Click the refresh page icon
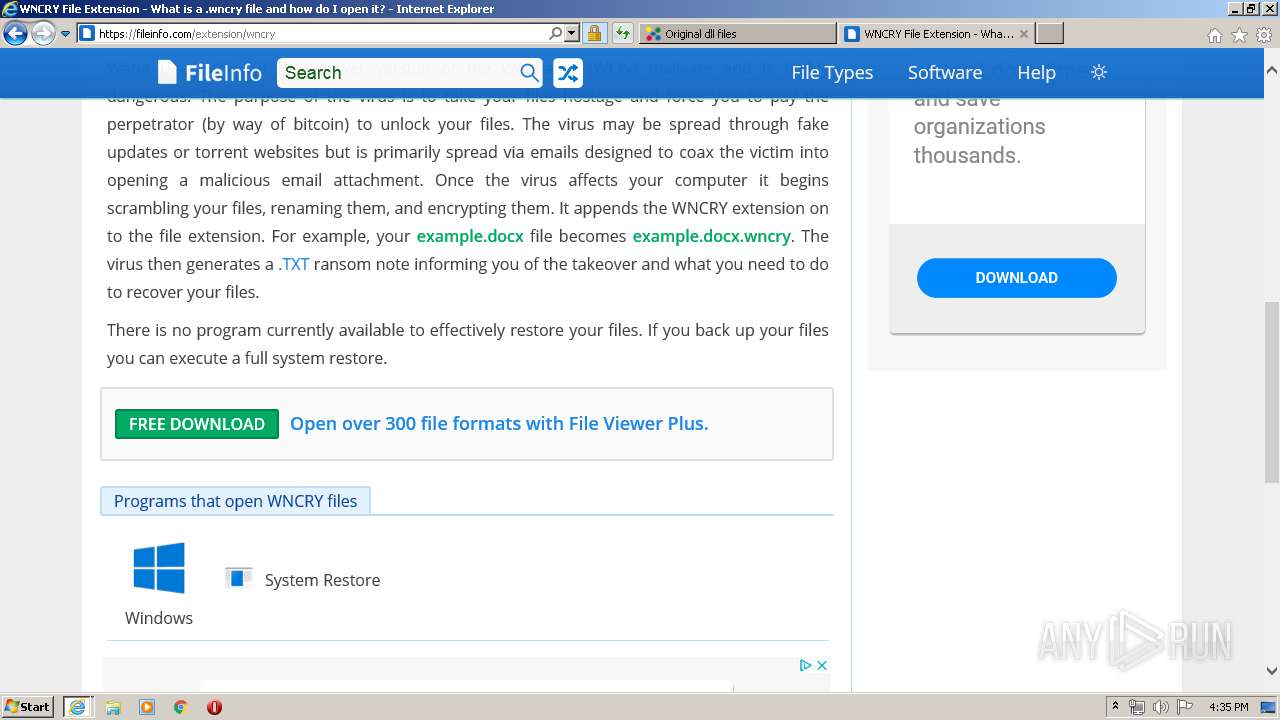The height and width of the screenshot is (720, 1280). pyautogui.click(x=623, y=34)
